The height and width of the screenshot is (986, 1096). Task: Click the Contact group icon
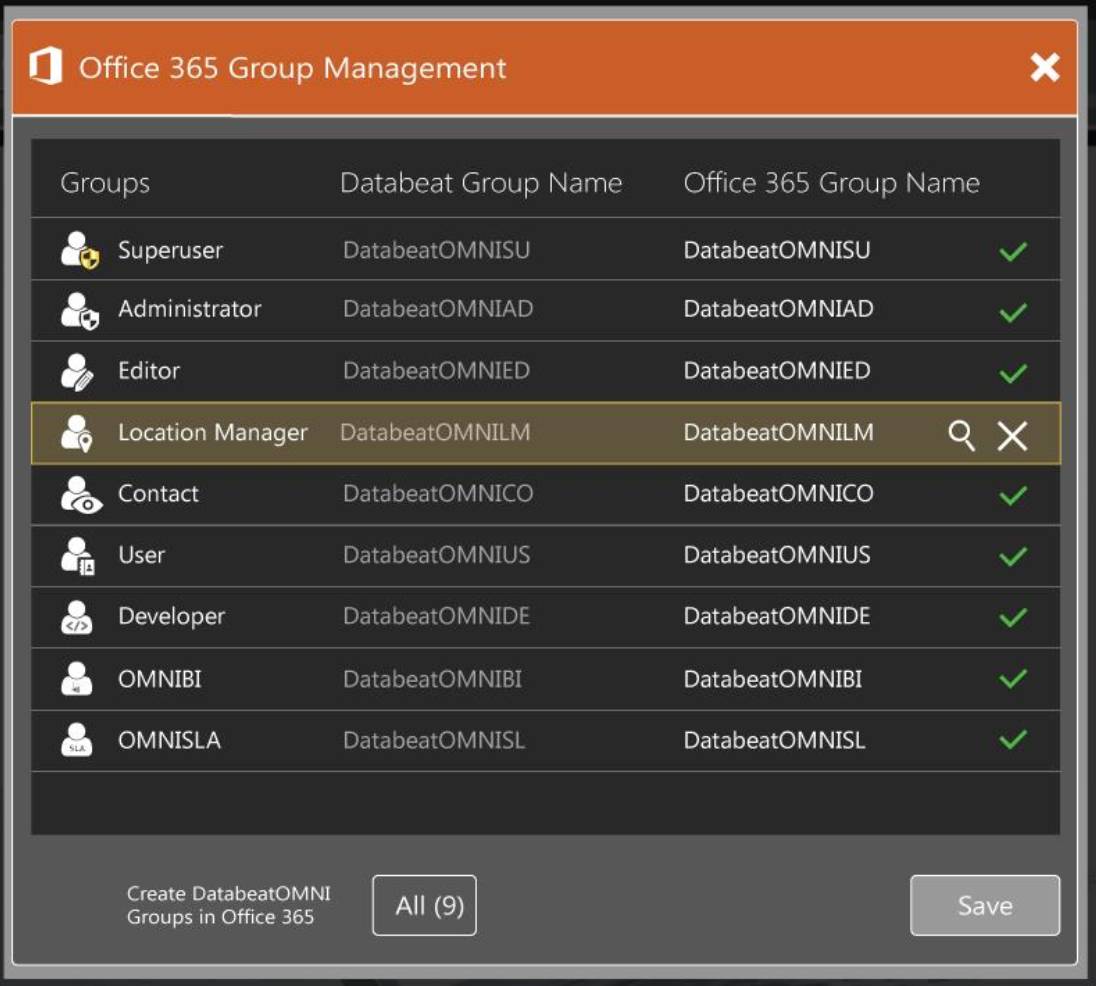[x=81, y=495]
